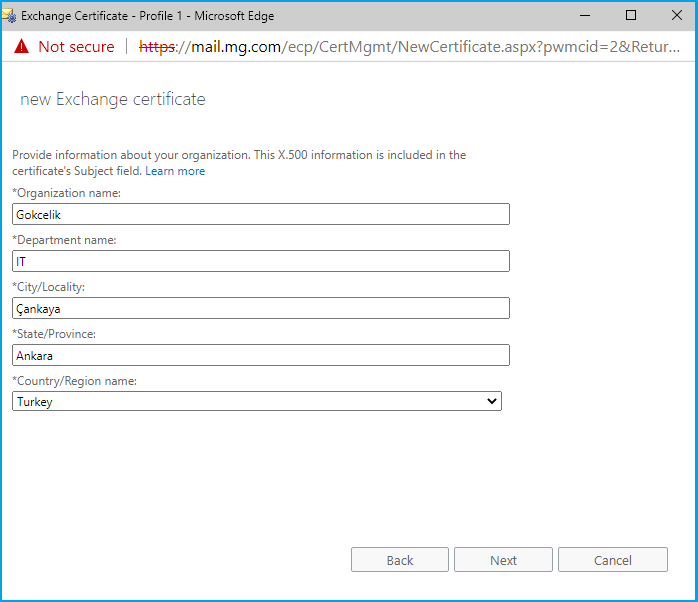Go to previous step with Back button
Viewport: 698px width, 602px height.
400,560
